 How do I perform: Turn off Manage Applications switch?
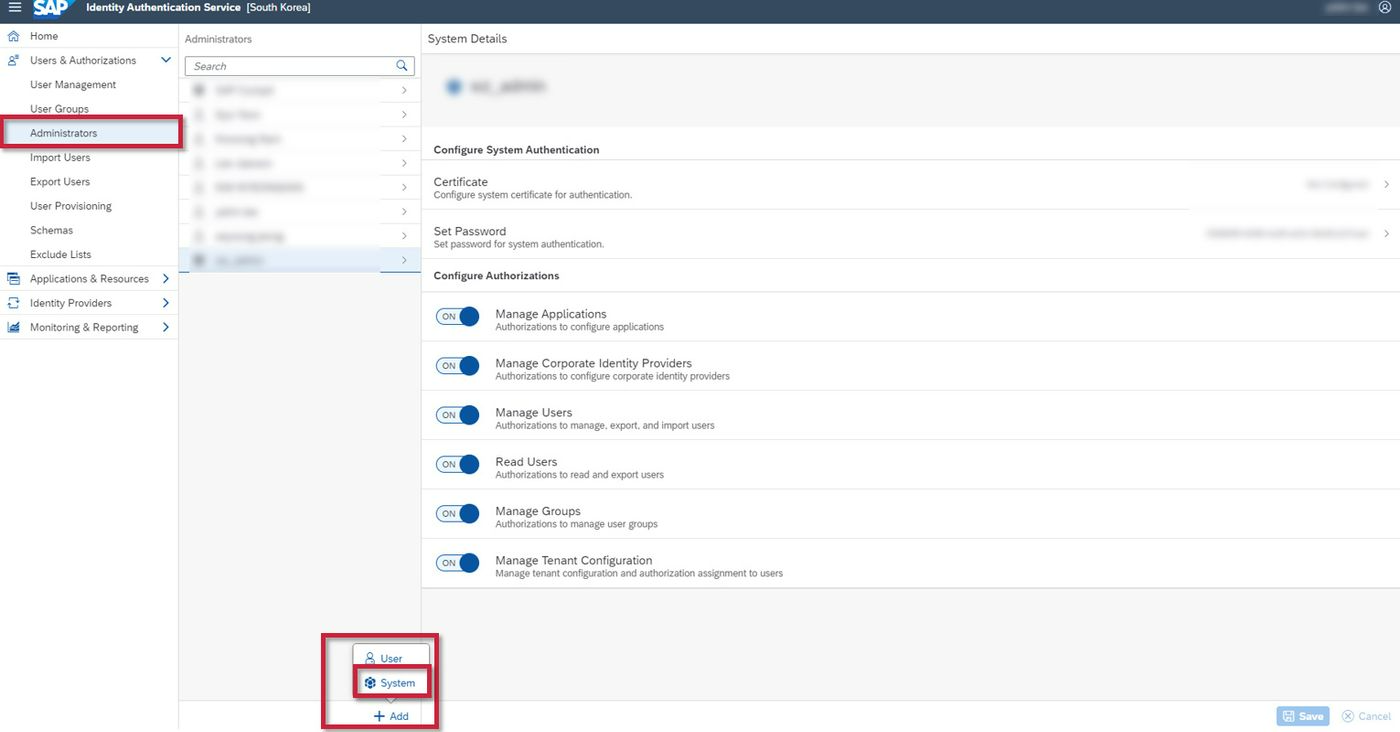coord(458,316)
